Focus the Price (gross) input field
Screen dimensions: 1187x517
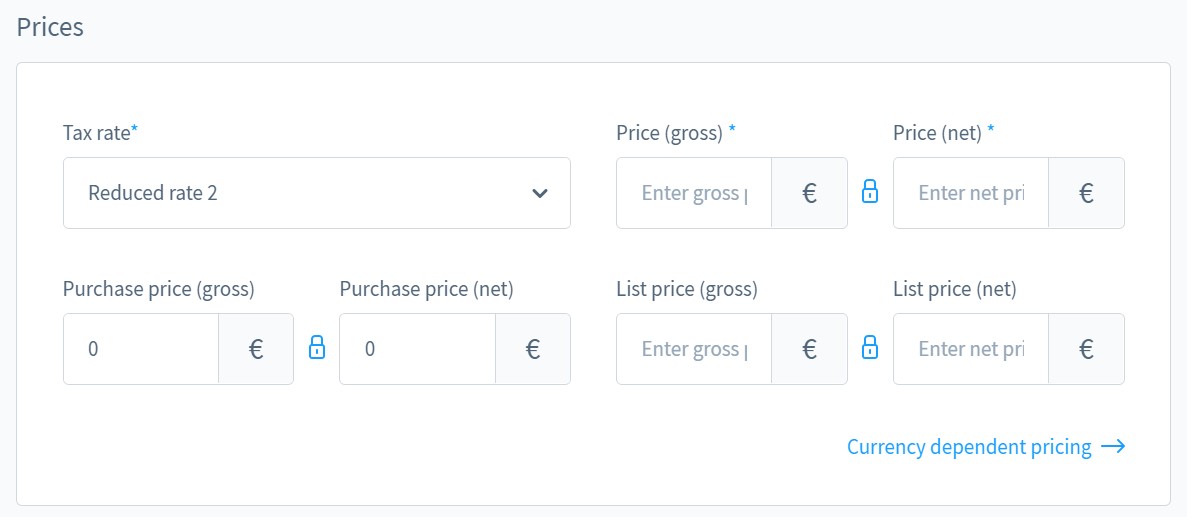tap(694, 193)
